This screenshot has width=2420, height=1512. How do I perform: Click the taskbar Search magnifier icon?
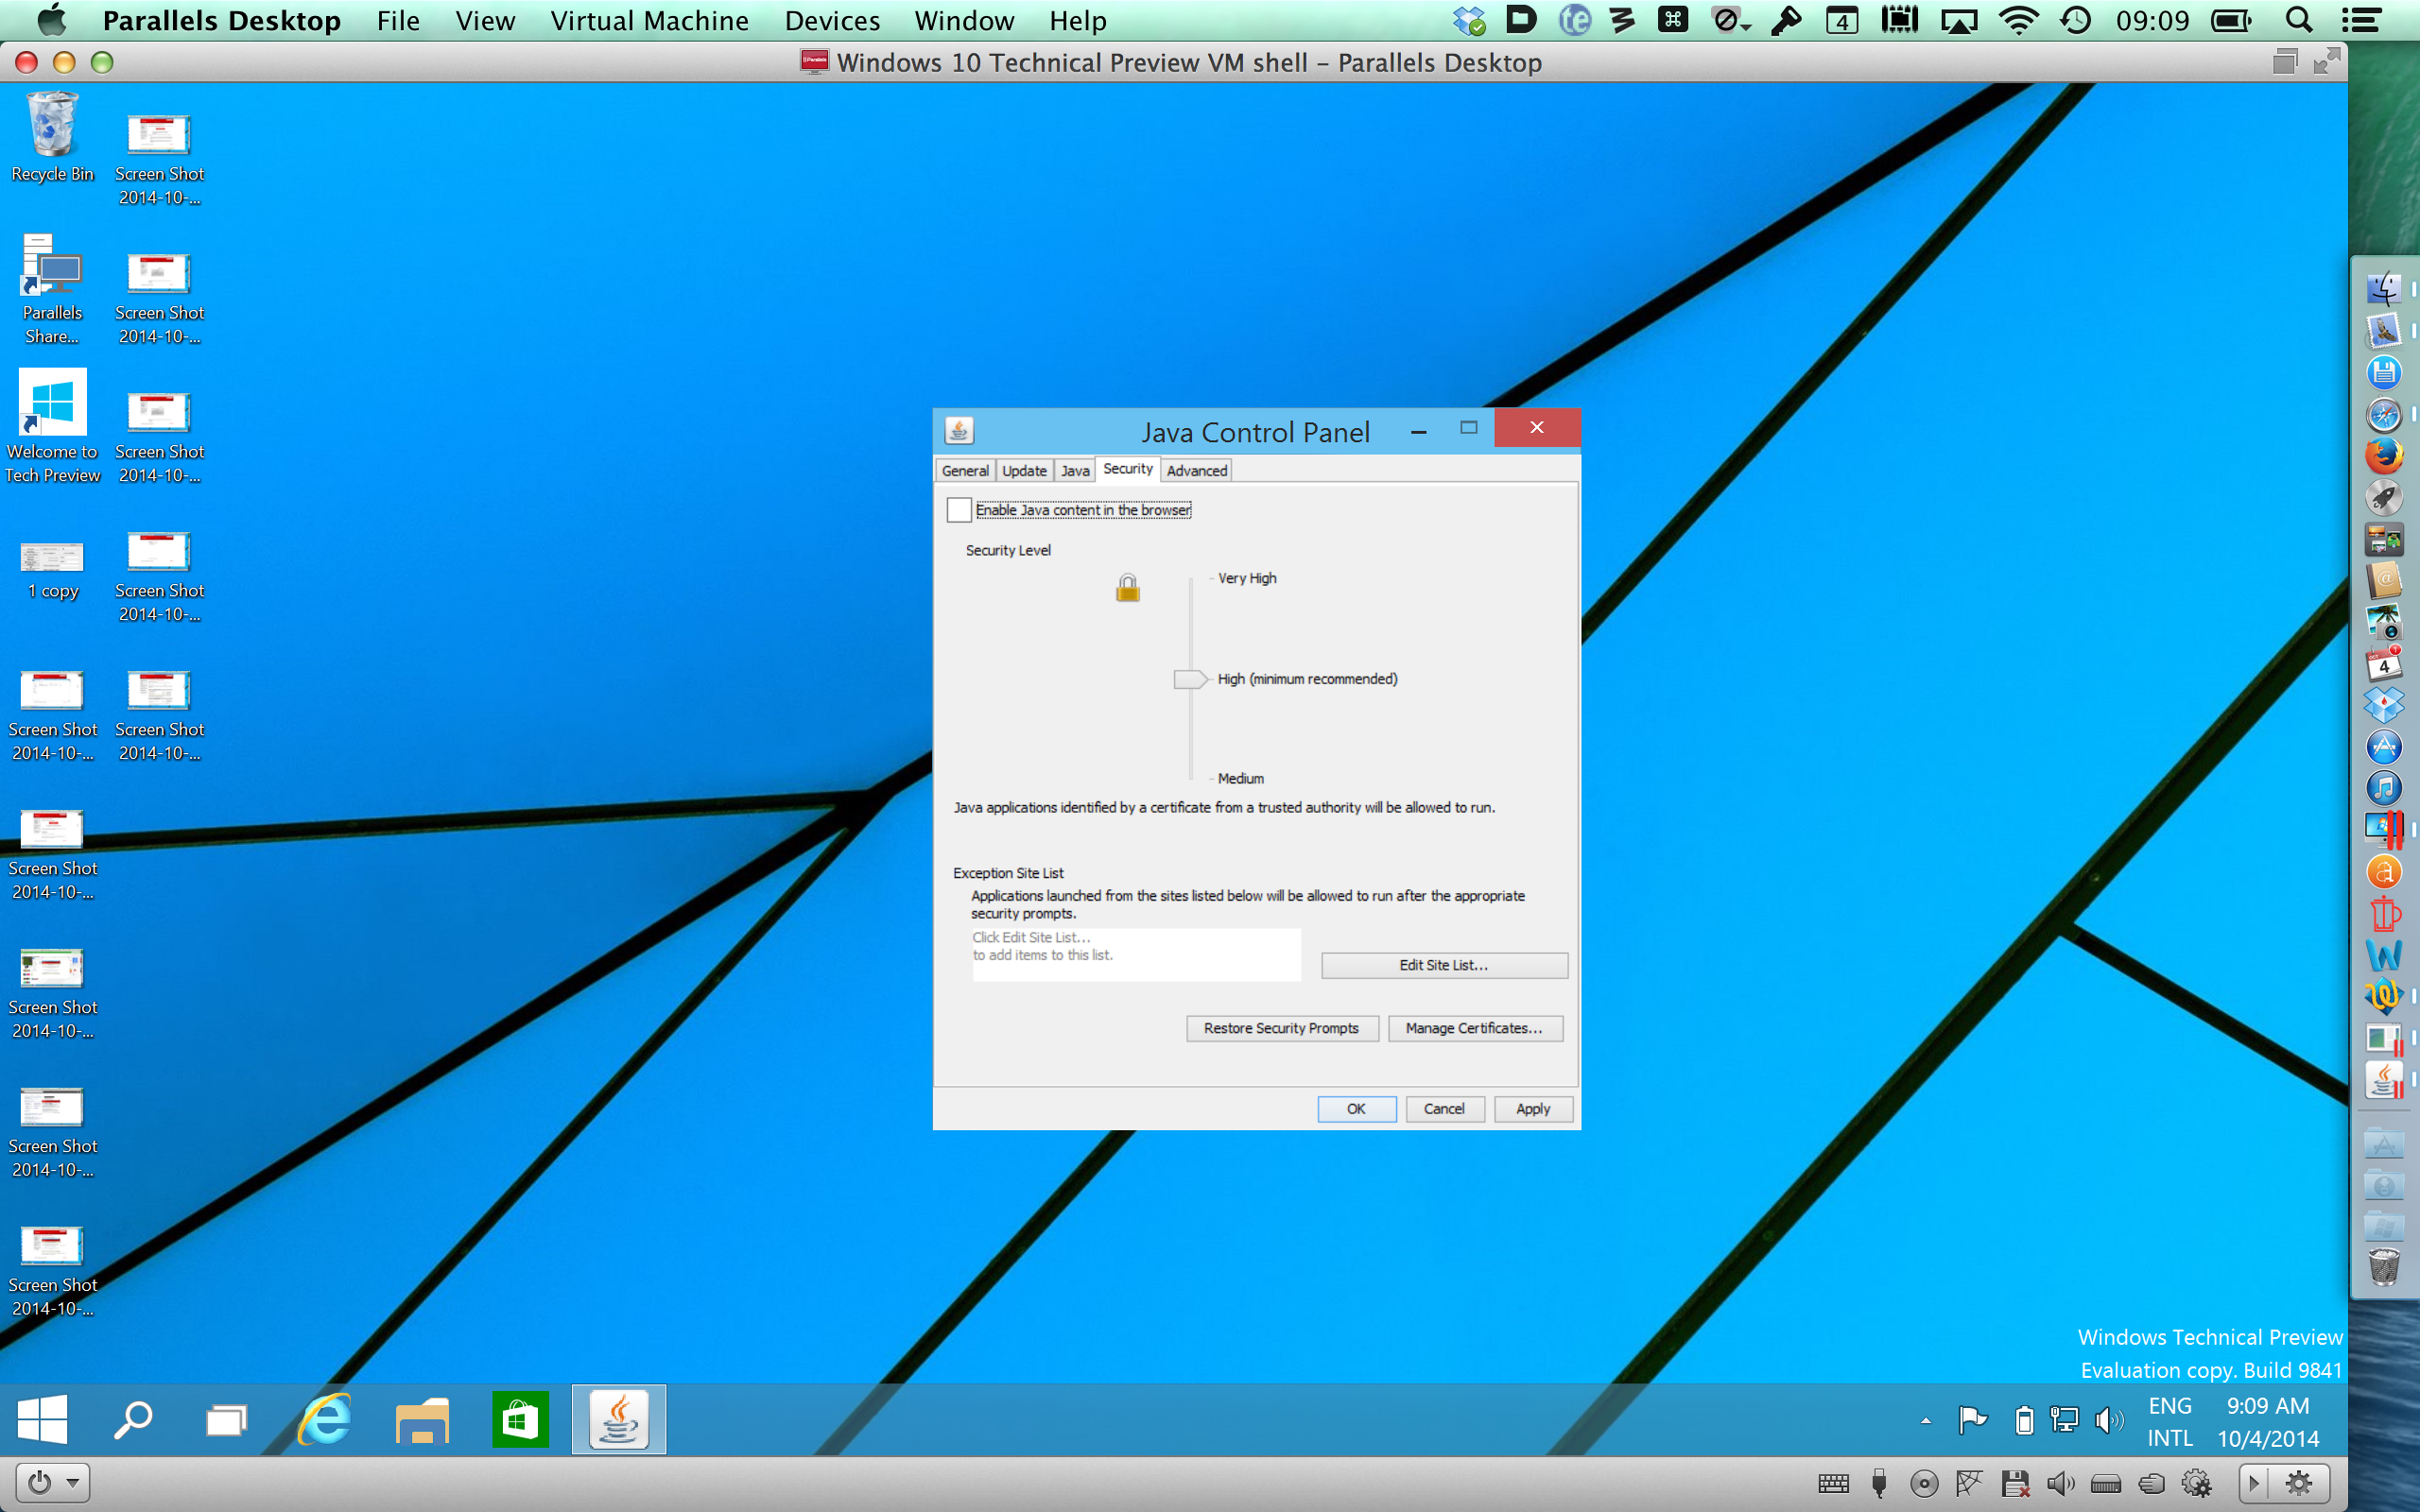[x=132, y=1419]
